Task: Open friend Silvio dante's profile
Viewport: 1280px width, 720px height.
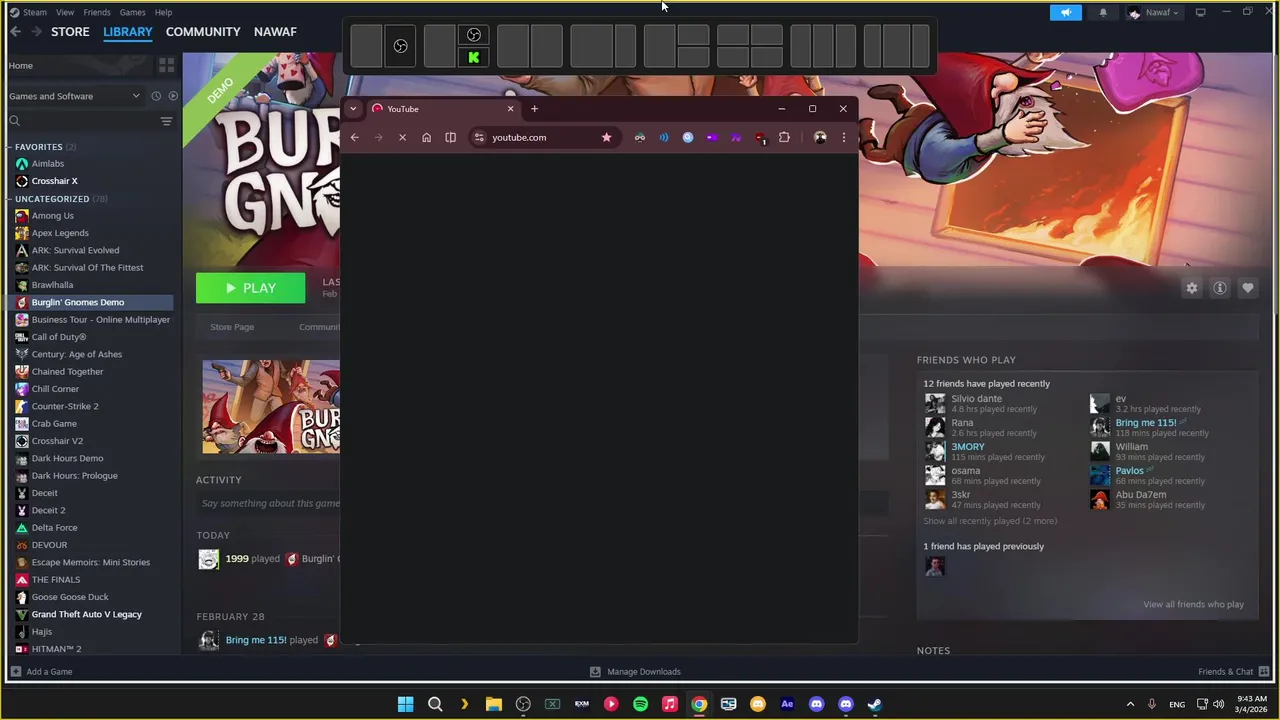Action: tap(976, 399)
